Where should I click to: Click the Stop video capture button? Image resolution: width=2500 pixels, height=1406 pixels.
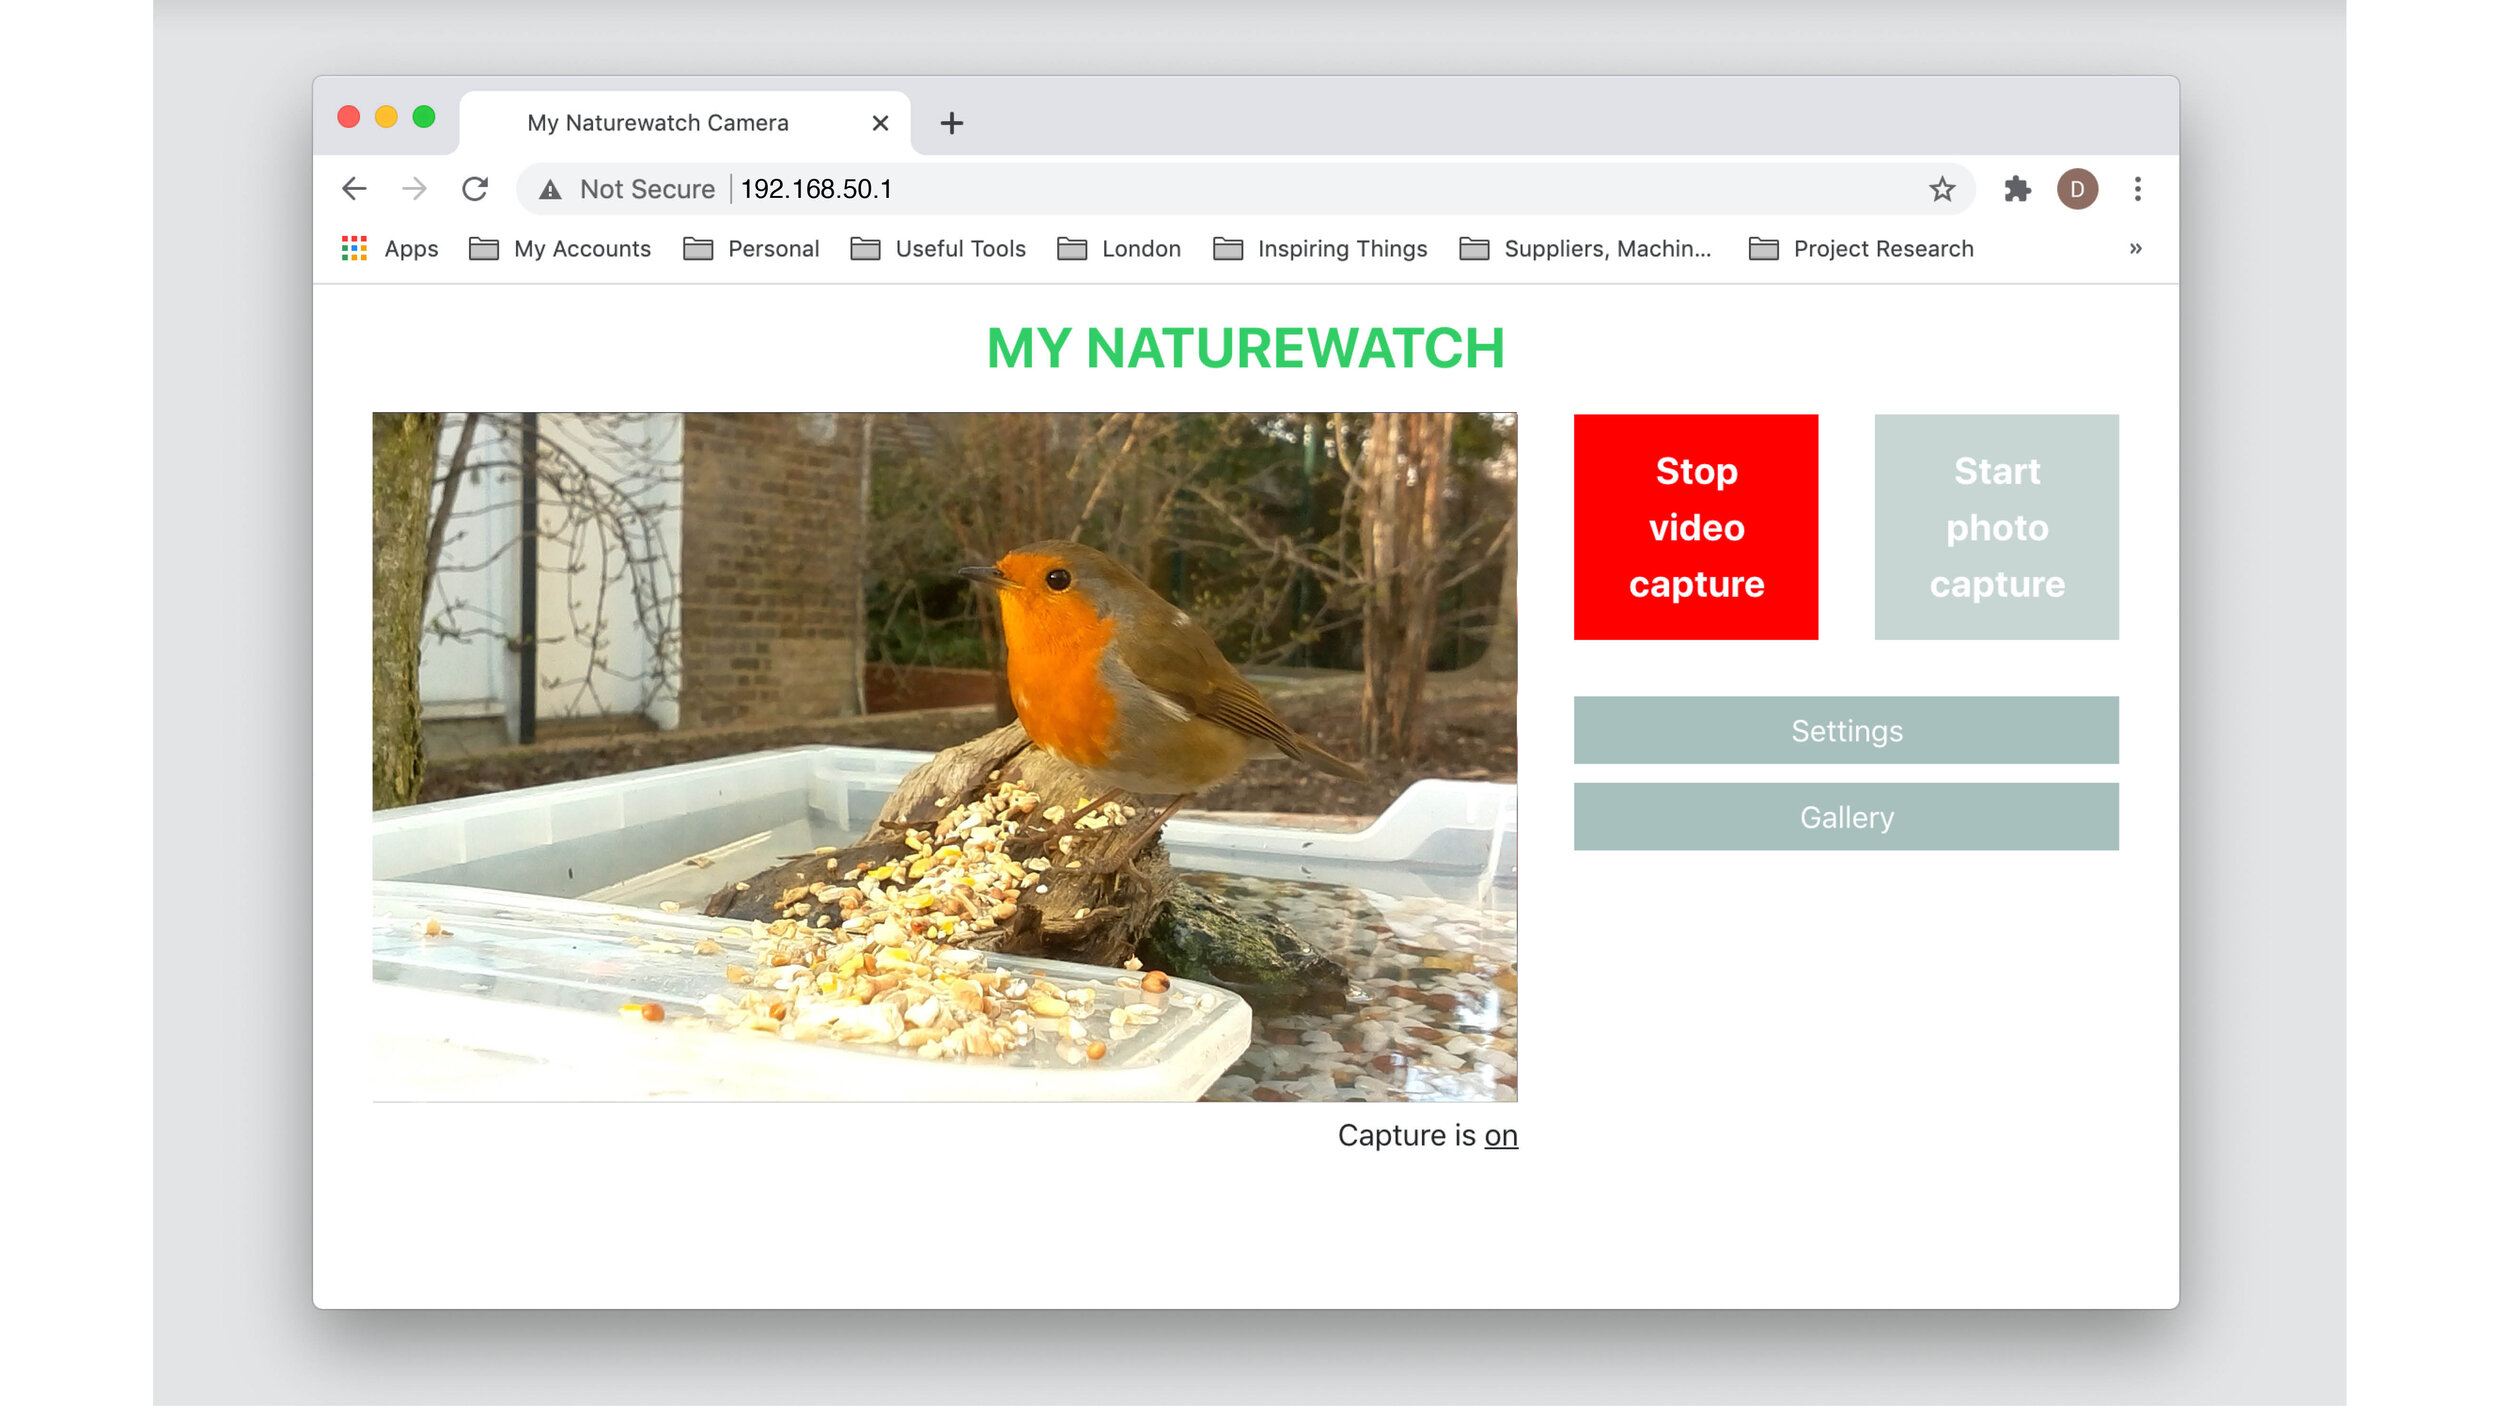click(x=1696, y=527)
